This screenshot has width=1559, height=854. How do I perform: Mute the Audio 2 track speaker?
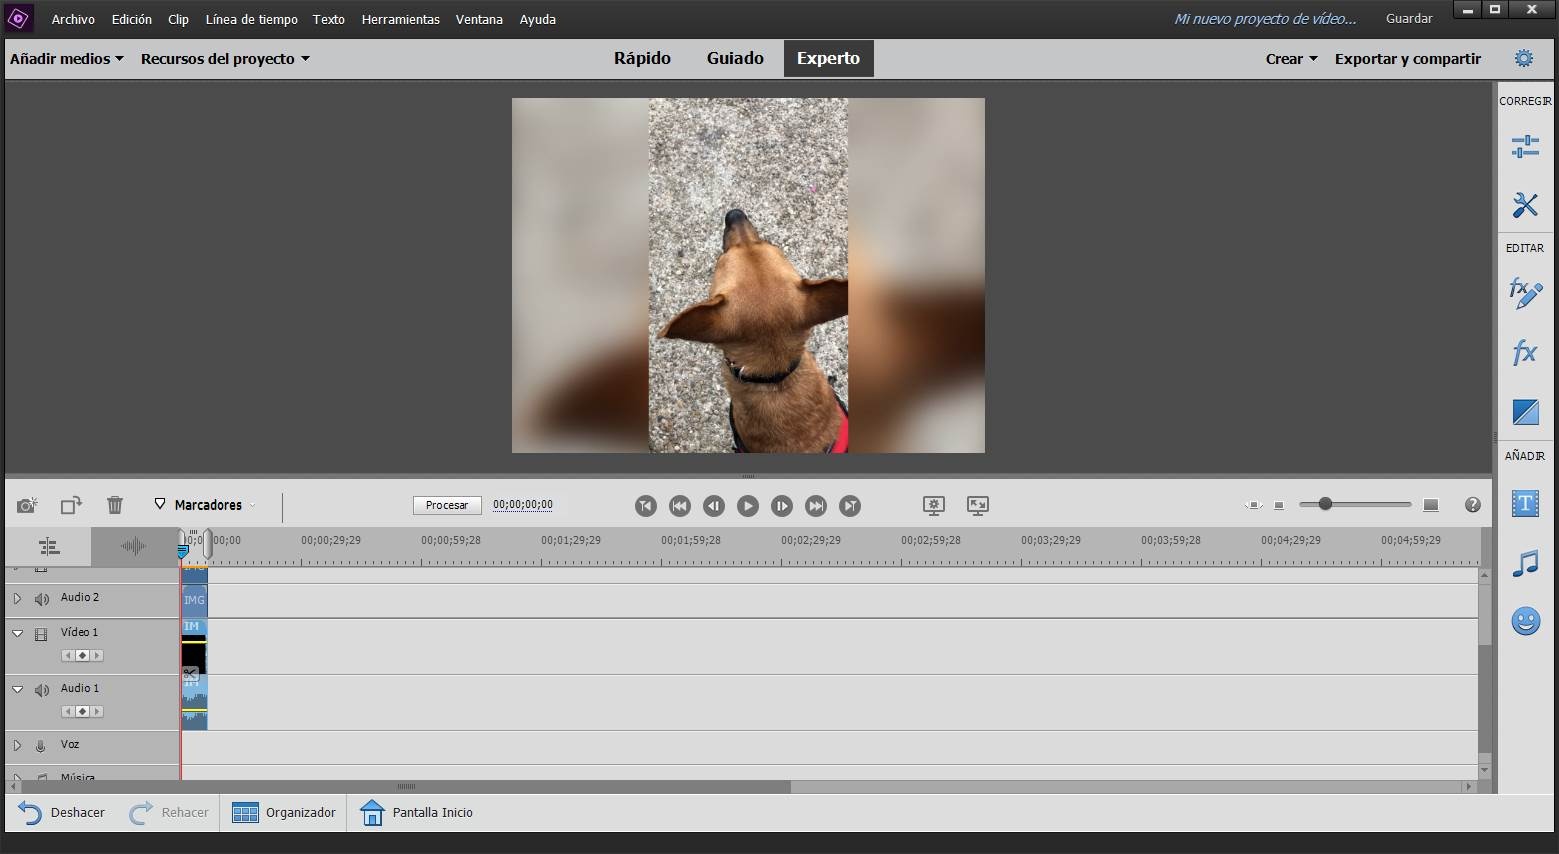[x=41, y=599]
